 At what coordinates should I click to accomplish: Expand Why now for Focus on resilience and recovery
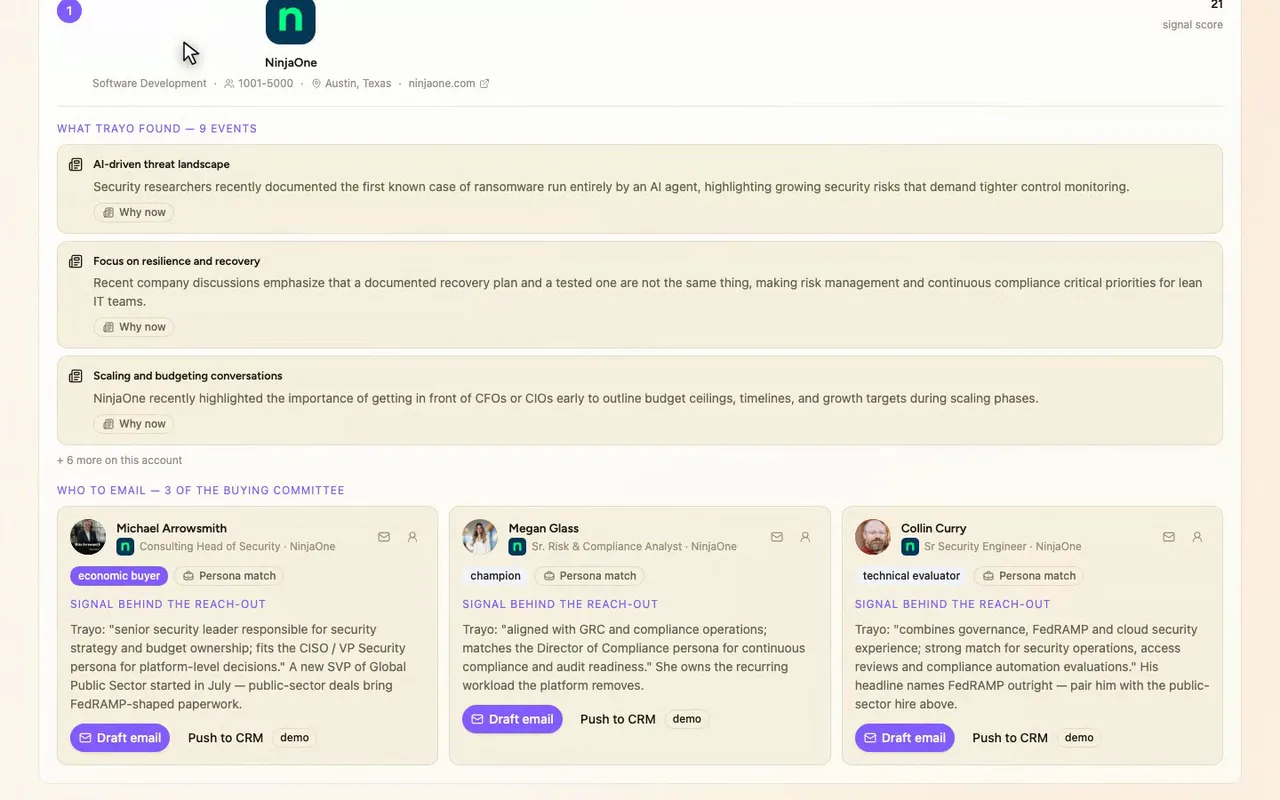[x=134, y=327]
